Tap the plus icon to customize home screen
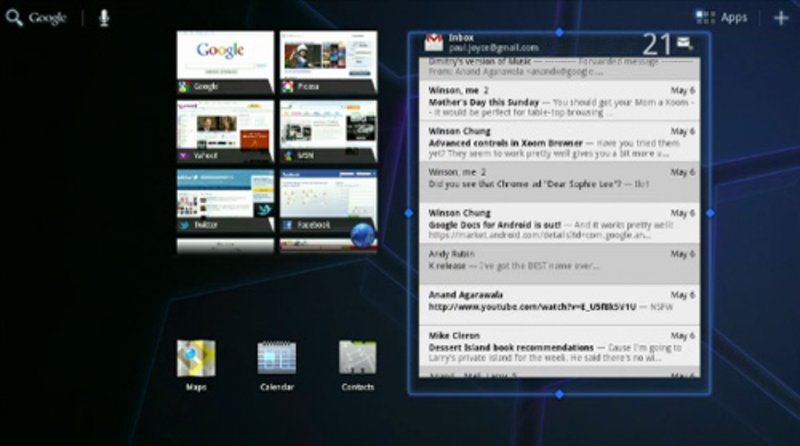Viewport: 800px width, 446px height. [x=781, y=18]
